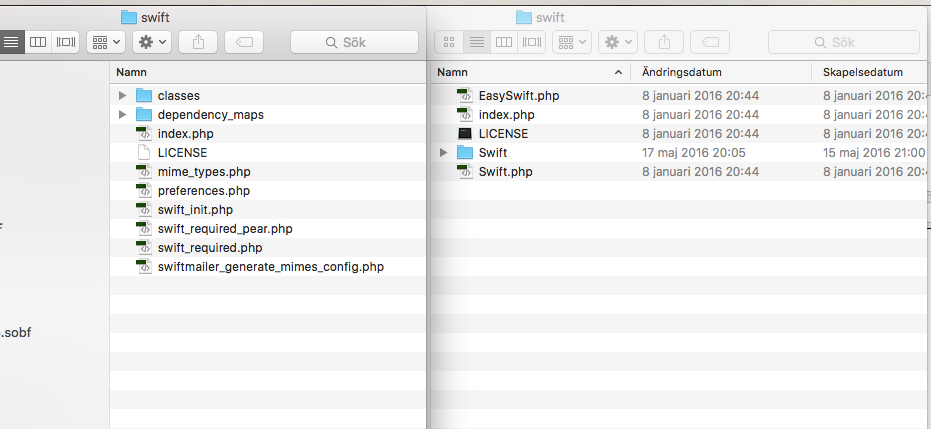Select Swift folder icon in right window
Image resolution: width=931 pixels, height=429 pixels.
pos(465,152)
